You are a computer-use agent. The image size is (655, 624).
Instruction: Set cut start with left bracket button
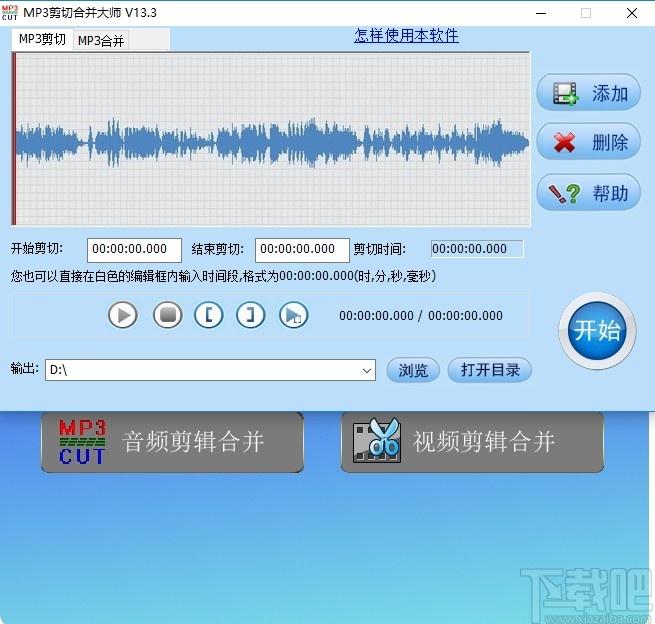point(208,315)
